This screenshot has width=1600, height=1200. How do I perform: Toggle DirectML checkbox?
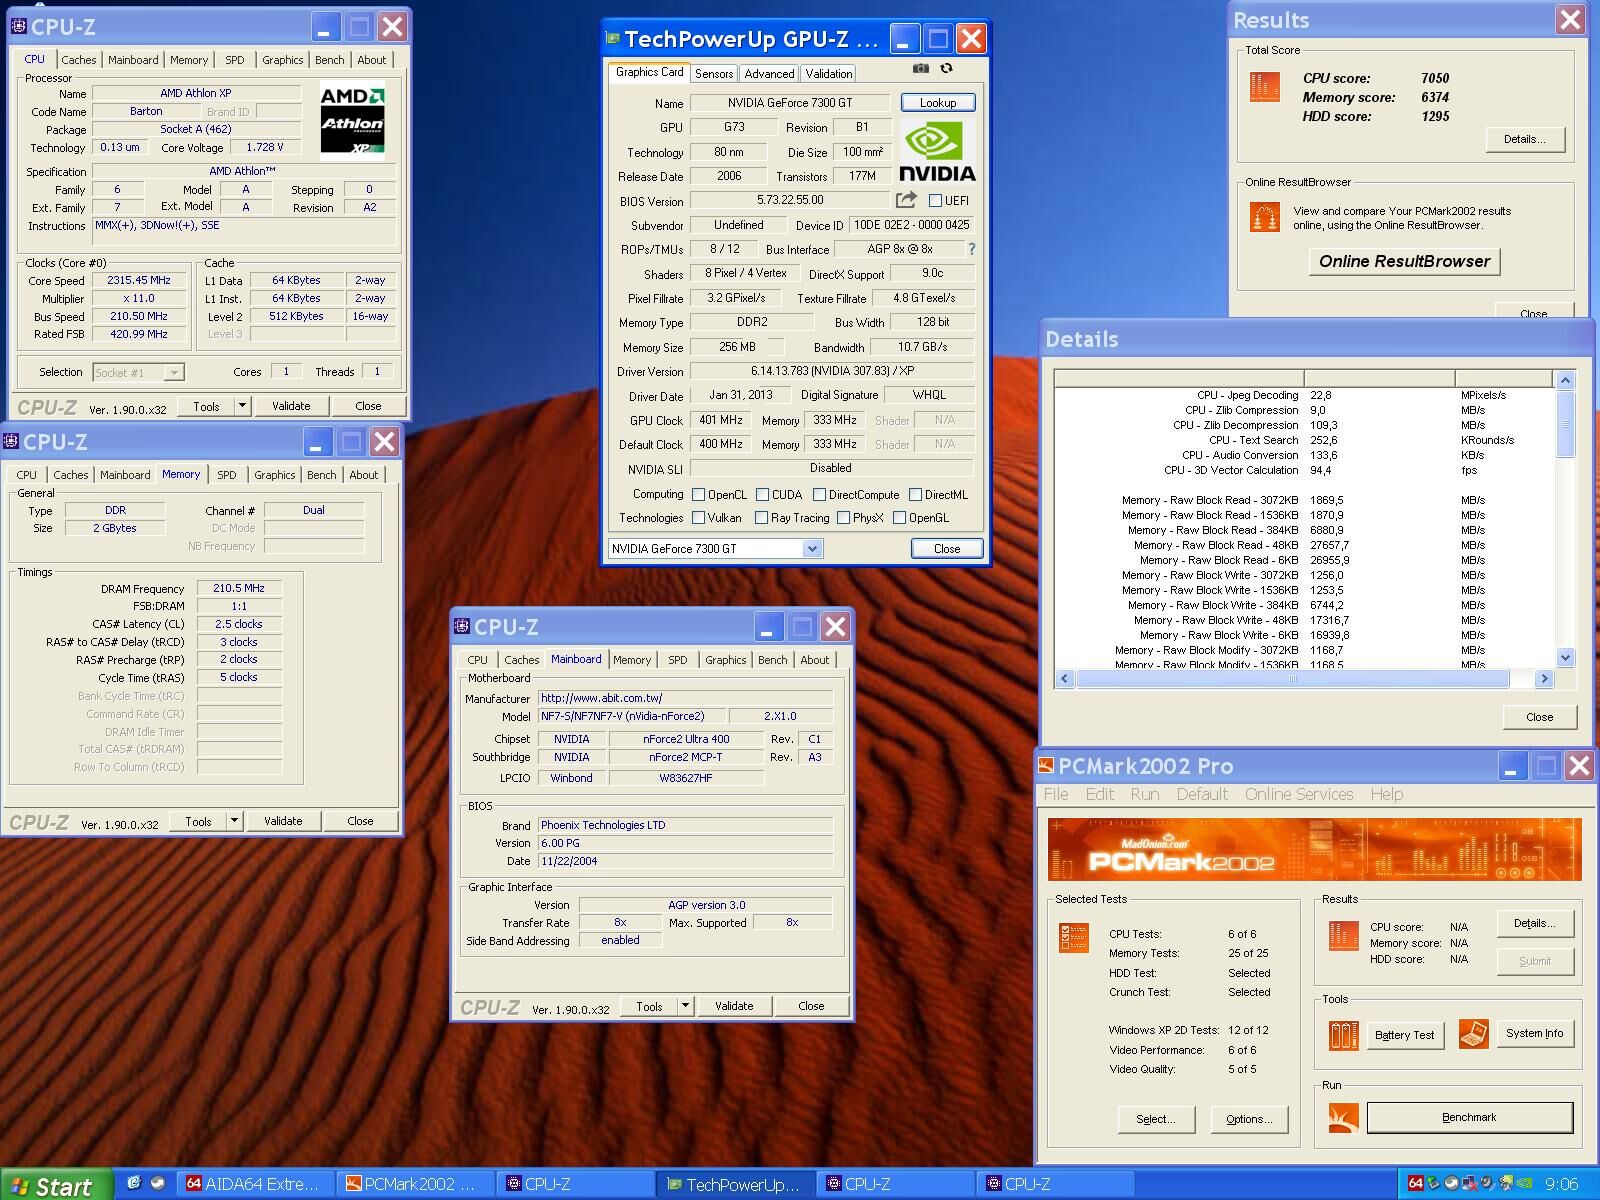[x=915, y=494]
